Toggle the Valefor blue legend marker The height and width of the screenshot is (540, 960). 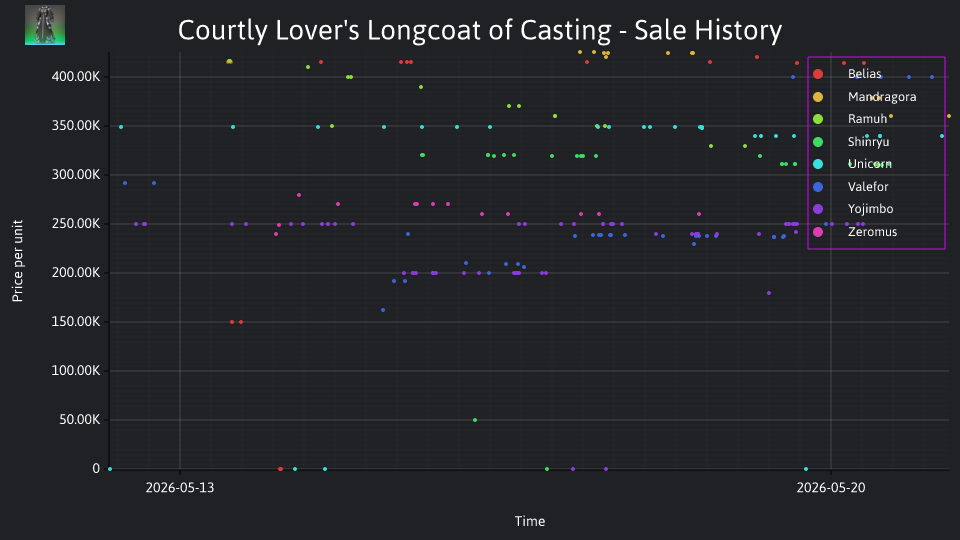[x=817, y=187]
